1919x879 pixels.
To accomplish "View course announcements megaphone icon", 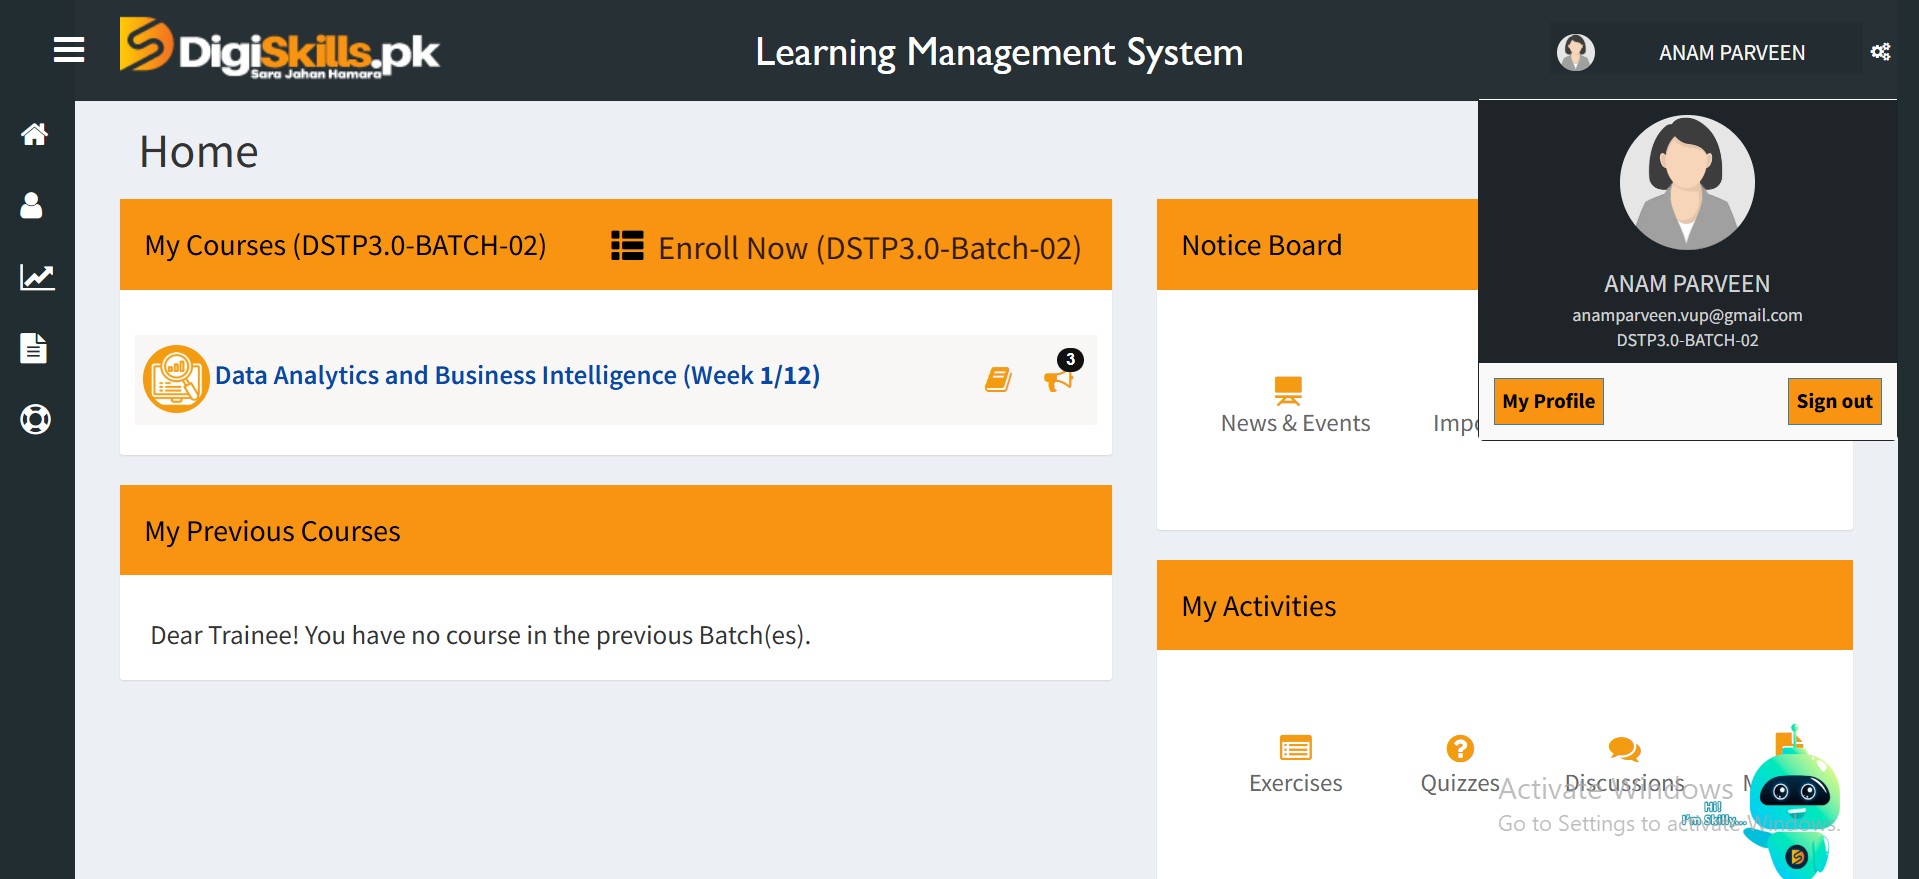I will point(1058,379).
